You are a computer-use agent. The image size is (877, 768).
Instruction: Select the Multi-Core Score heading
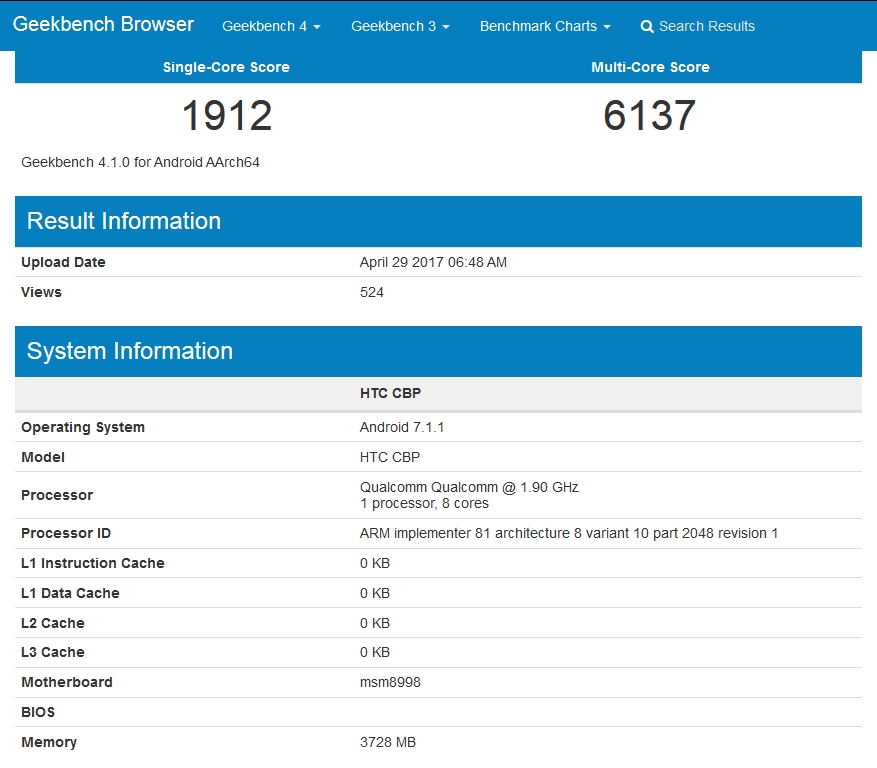650,67
